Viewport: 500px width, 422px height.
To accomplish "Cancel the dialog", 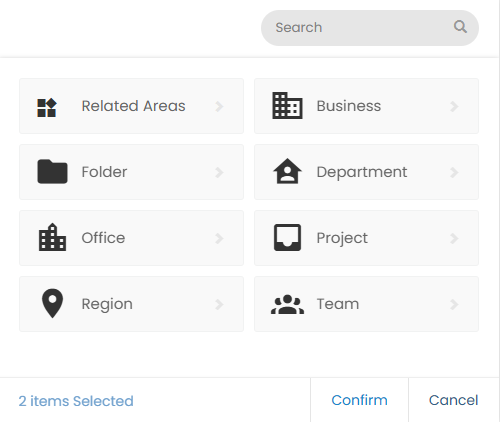I will [453, 400].
